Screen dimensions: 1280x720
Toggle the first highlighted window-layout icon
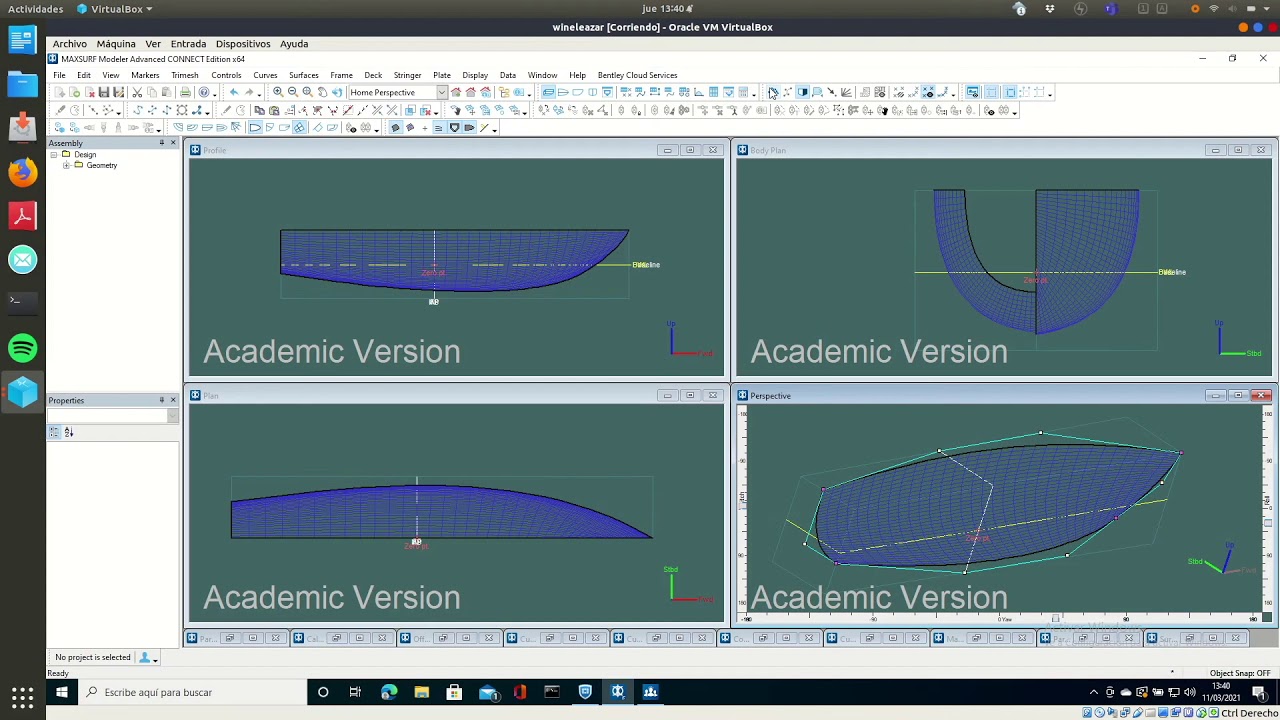click(x=992, y=92)
